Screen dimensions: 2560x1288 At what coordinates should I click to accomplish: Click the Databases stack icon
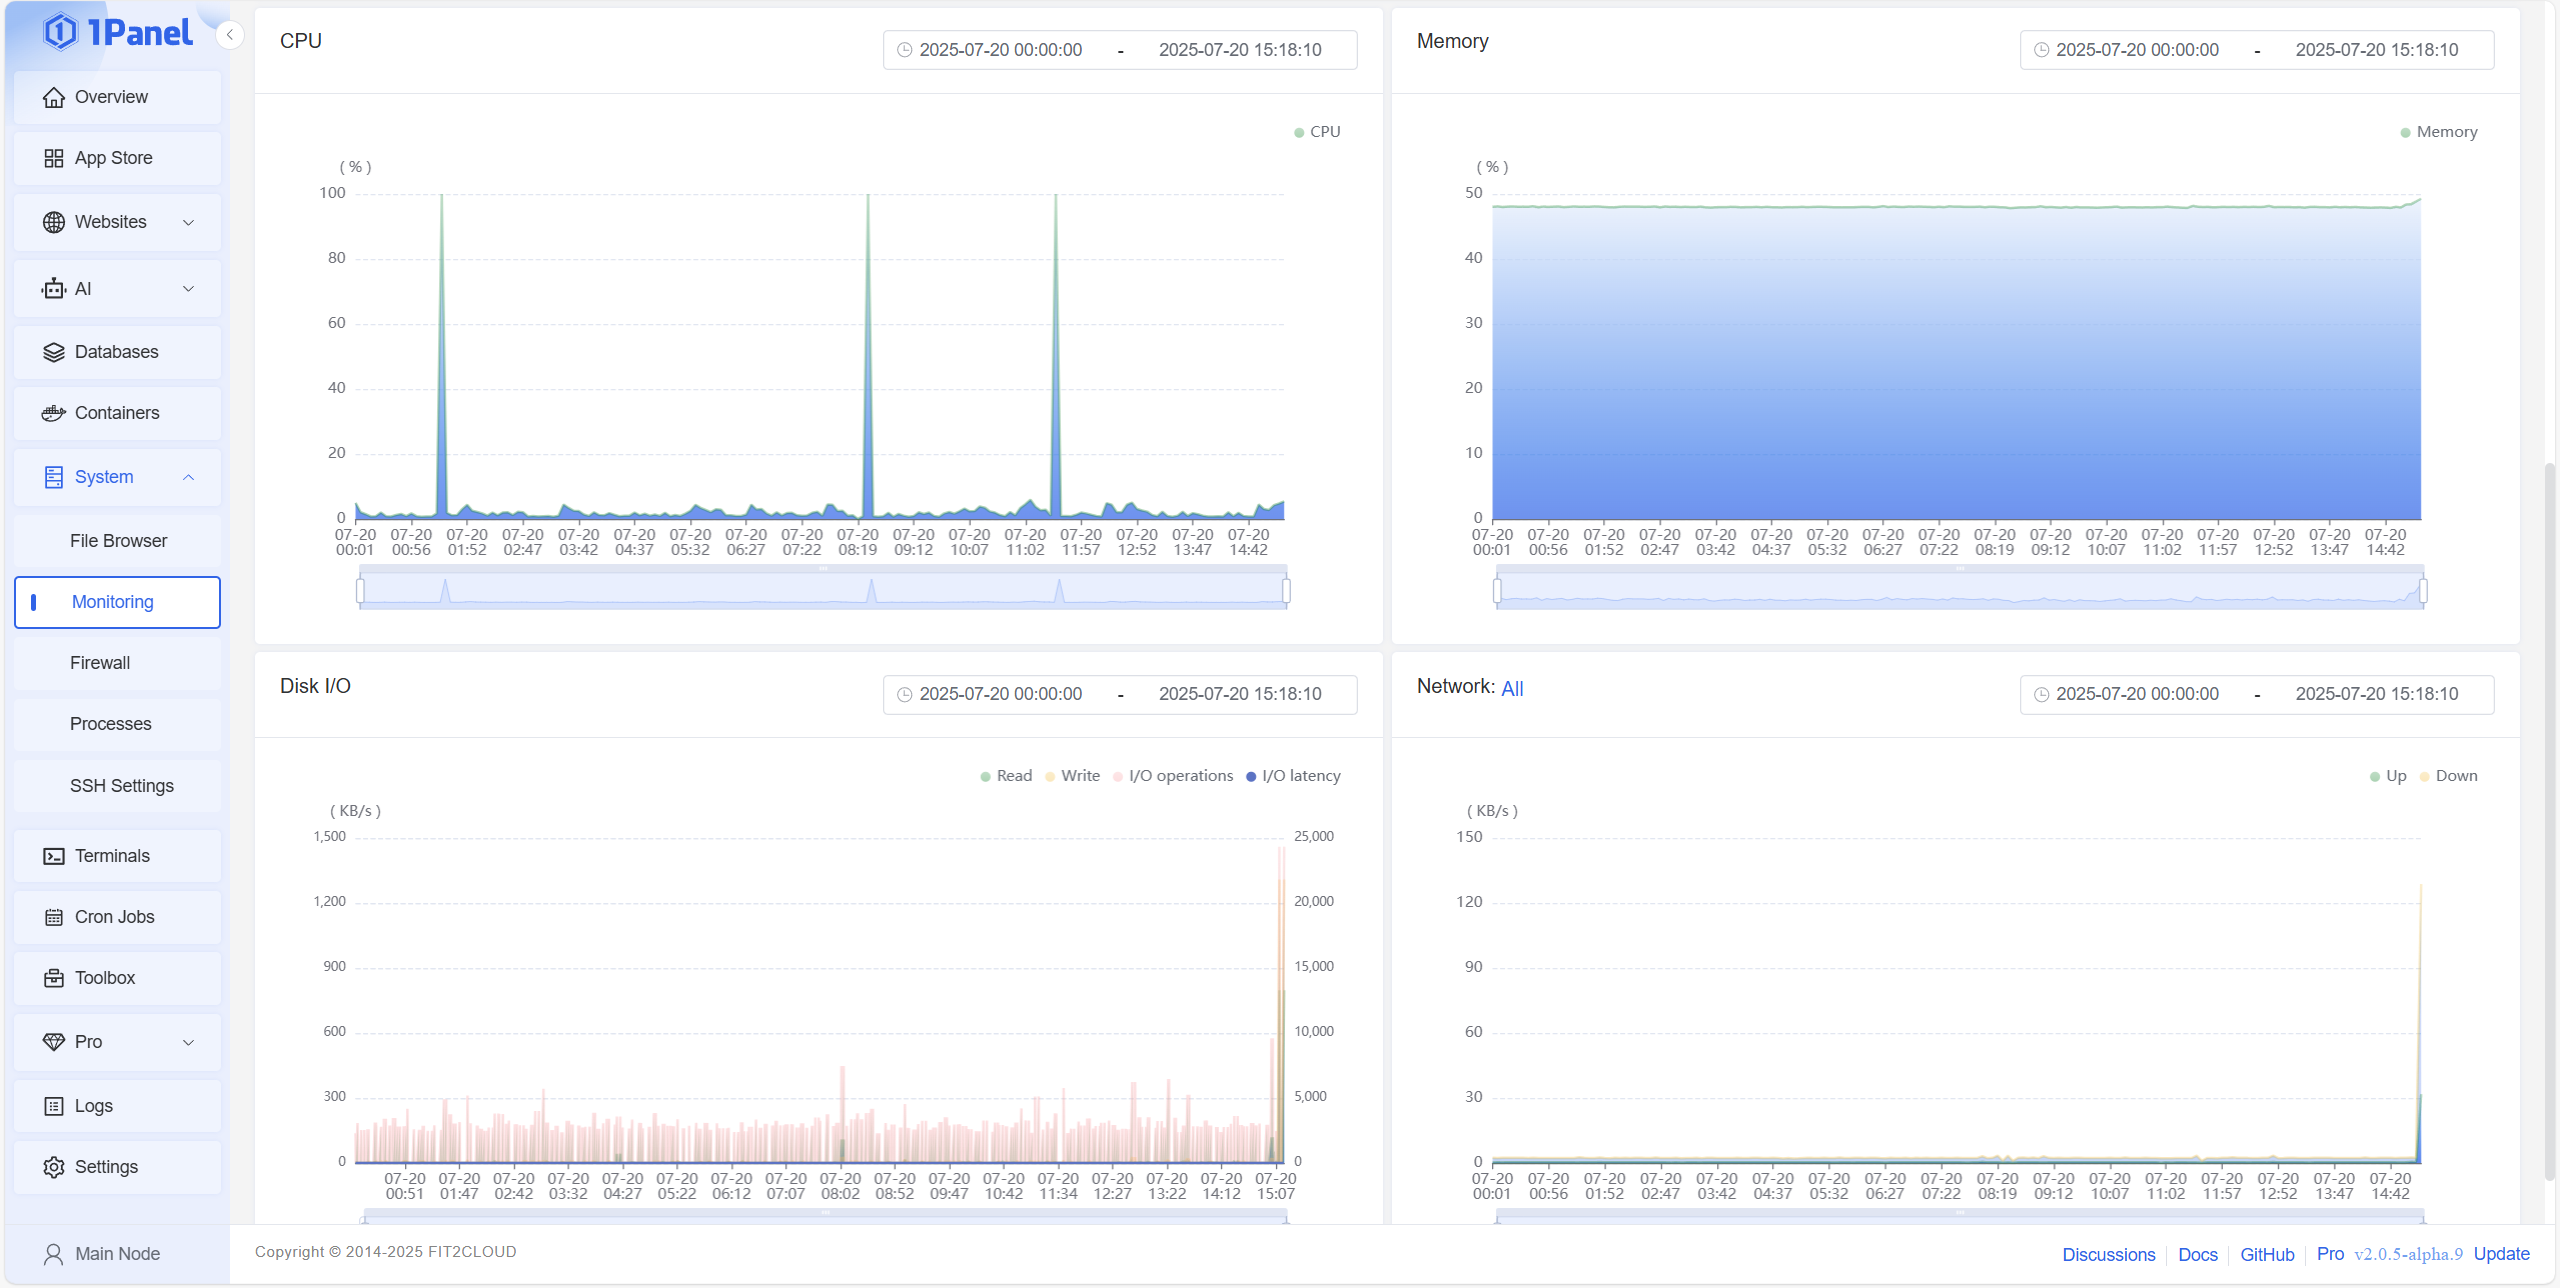pos(54,352)
